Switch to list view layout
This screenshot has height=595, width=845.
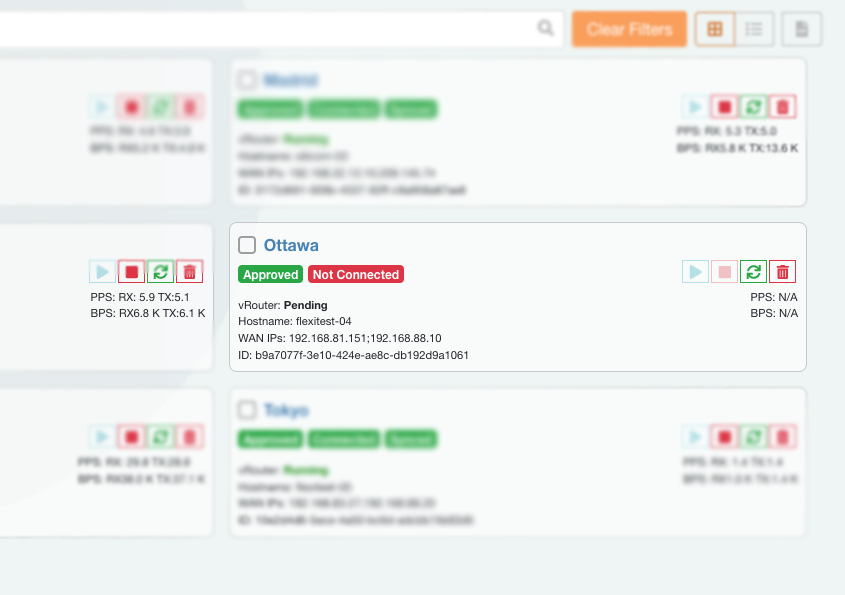(x=755, y=29)
